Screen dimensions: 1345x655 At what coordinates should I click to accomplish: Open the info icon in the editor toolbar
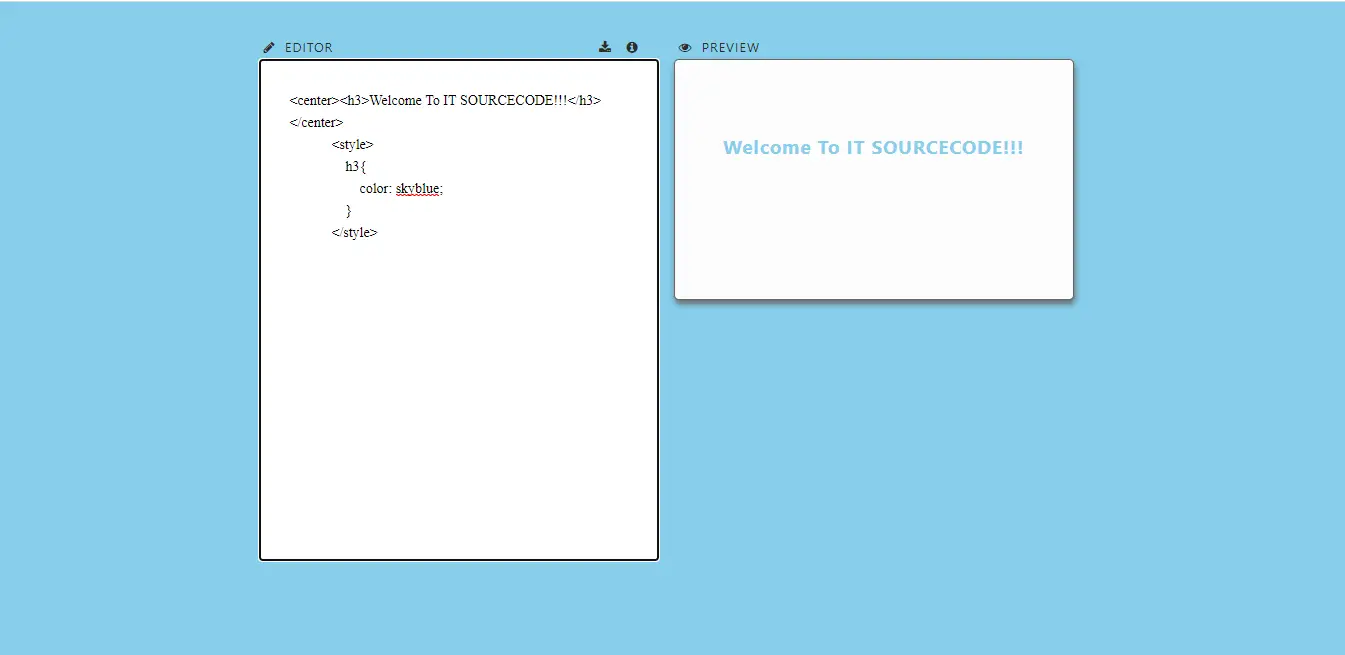(631, 46)
